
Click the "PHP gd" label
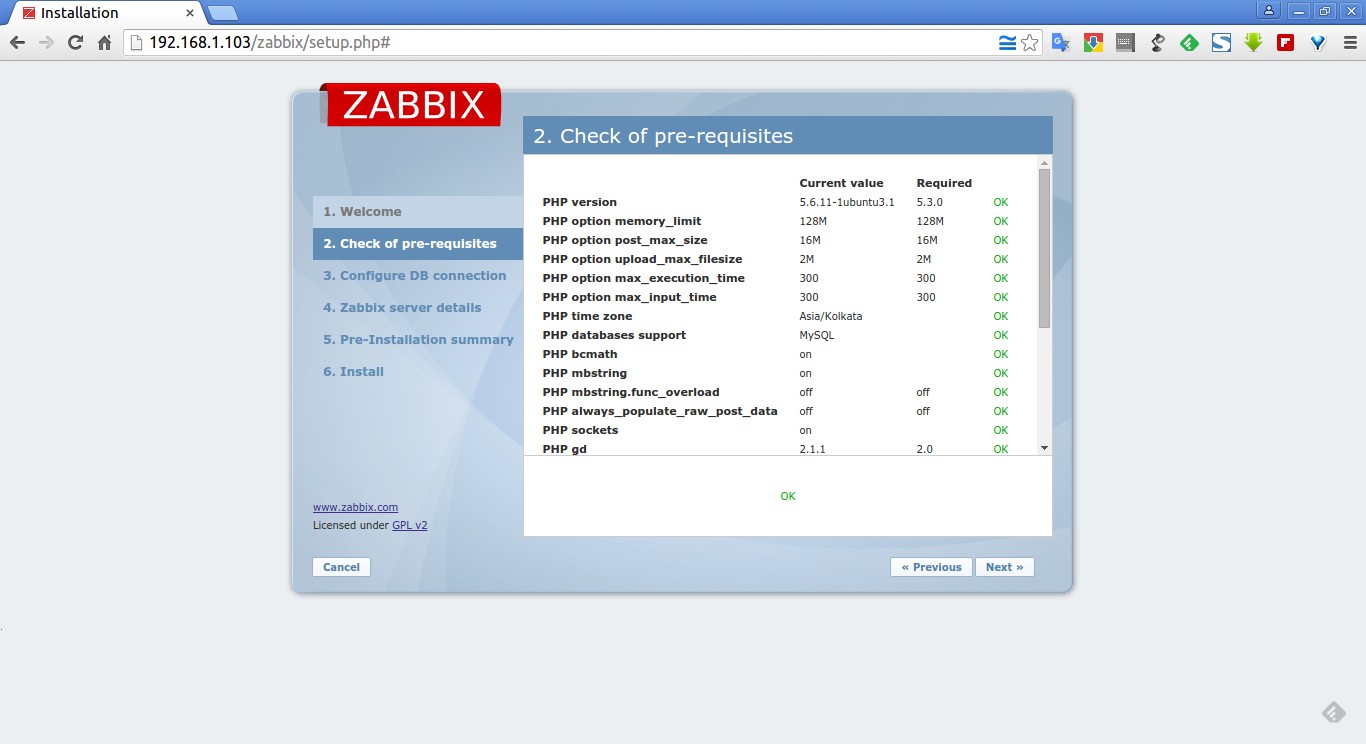565,449
